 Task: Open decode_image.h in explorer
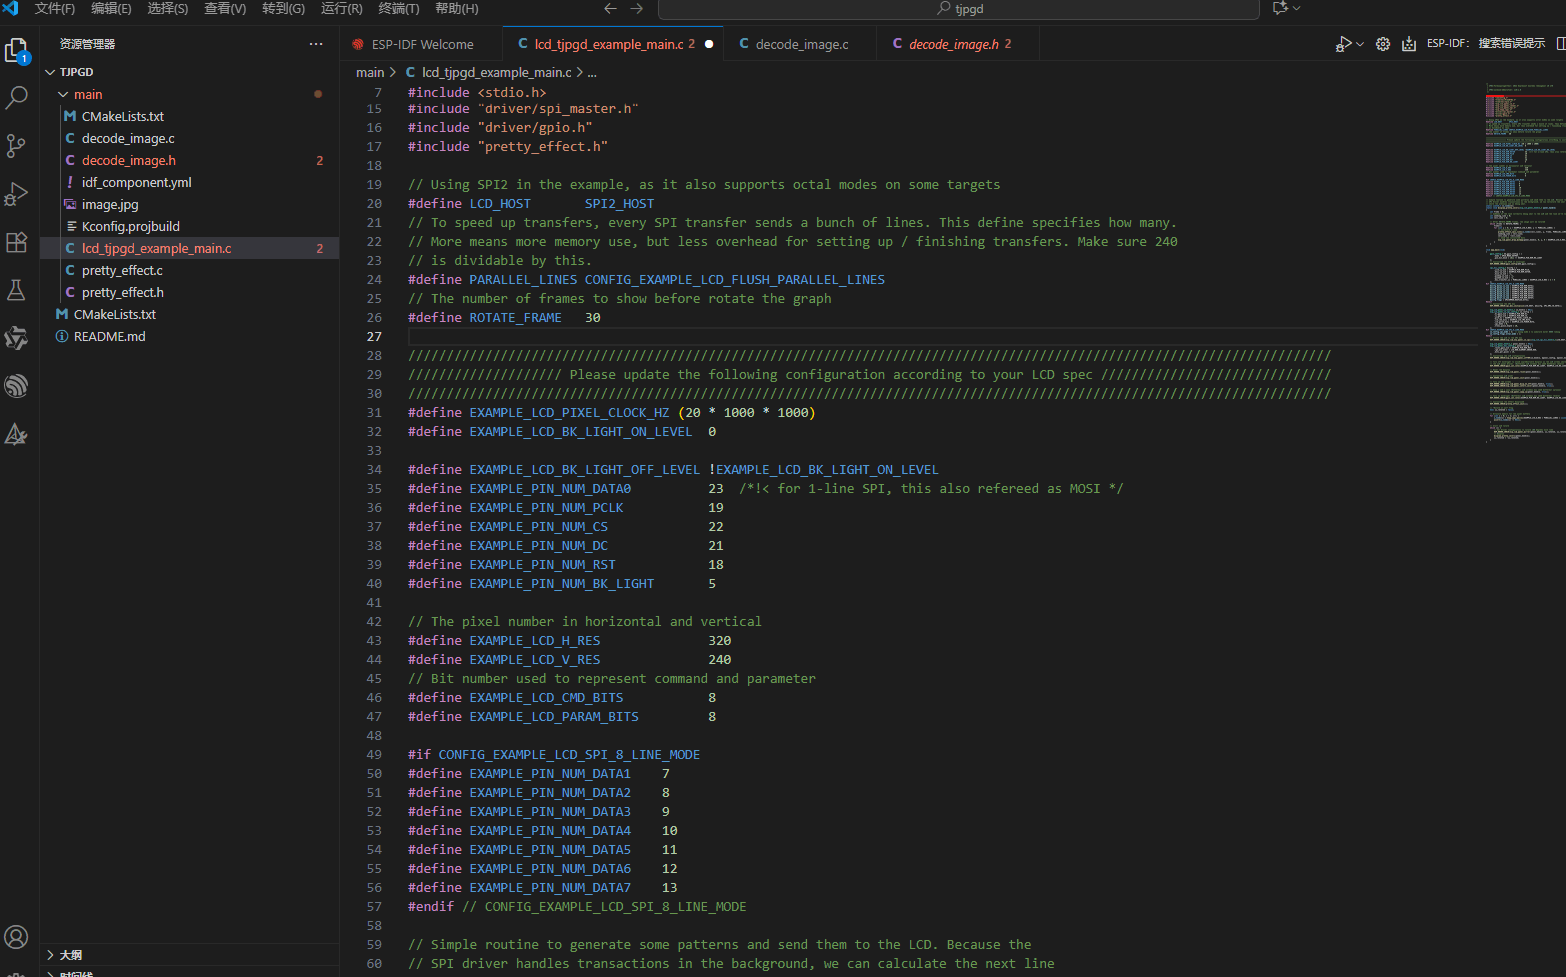click(x=190, y=160)
